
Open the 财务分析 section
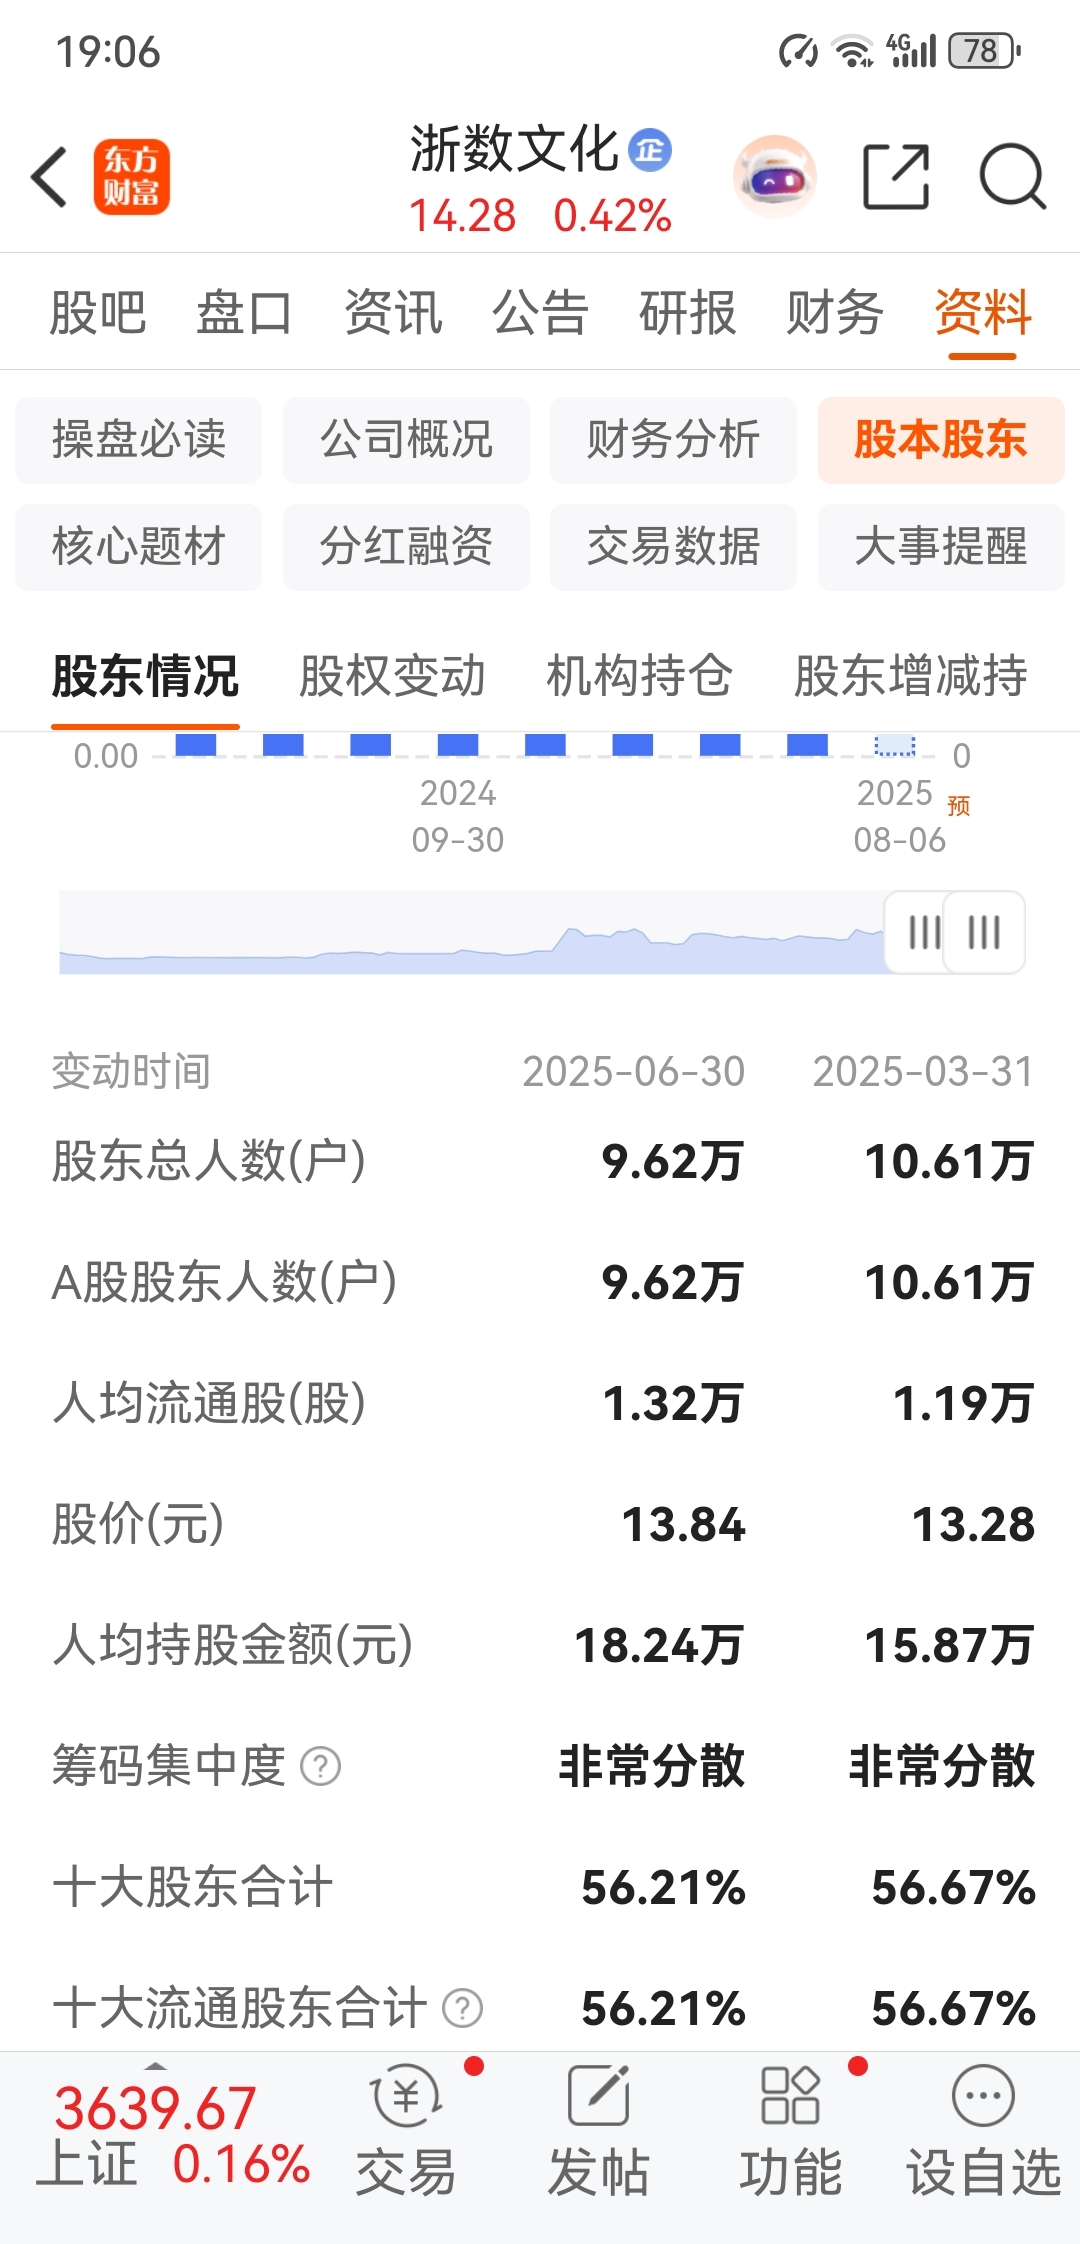(673, 440)
